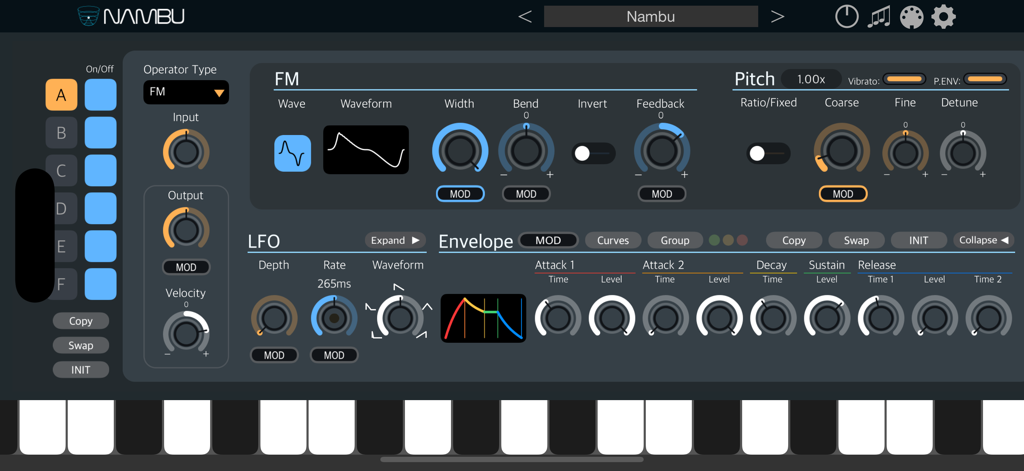Click MOD under Coarse knob

pos(843,194)
